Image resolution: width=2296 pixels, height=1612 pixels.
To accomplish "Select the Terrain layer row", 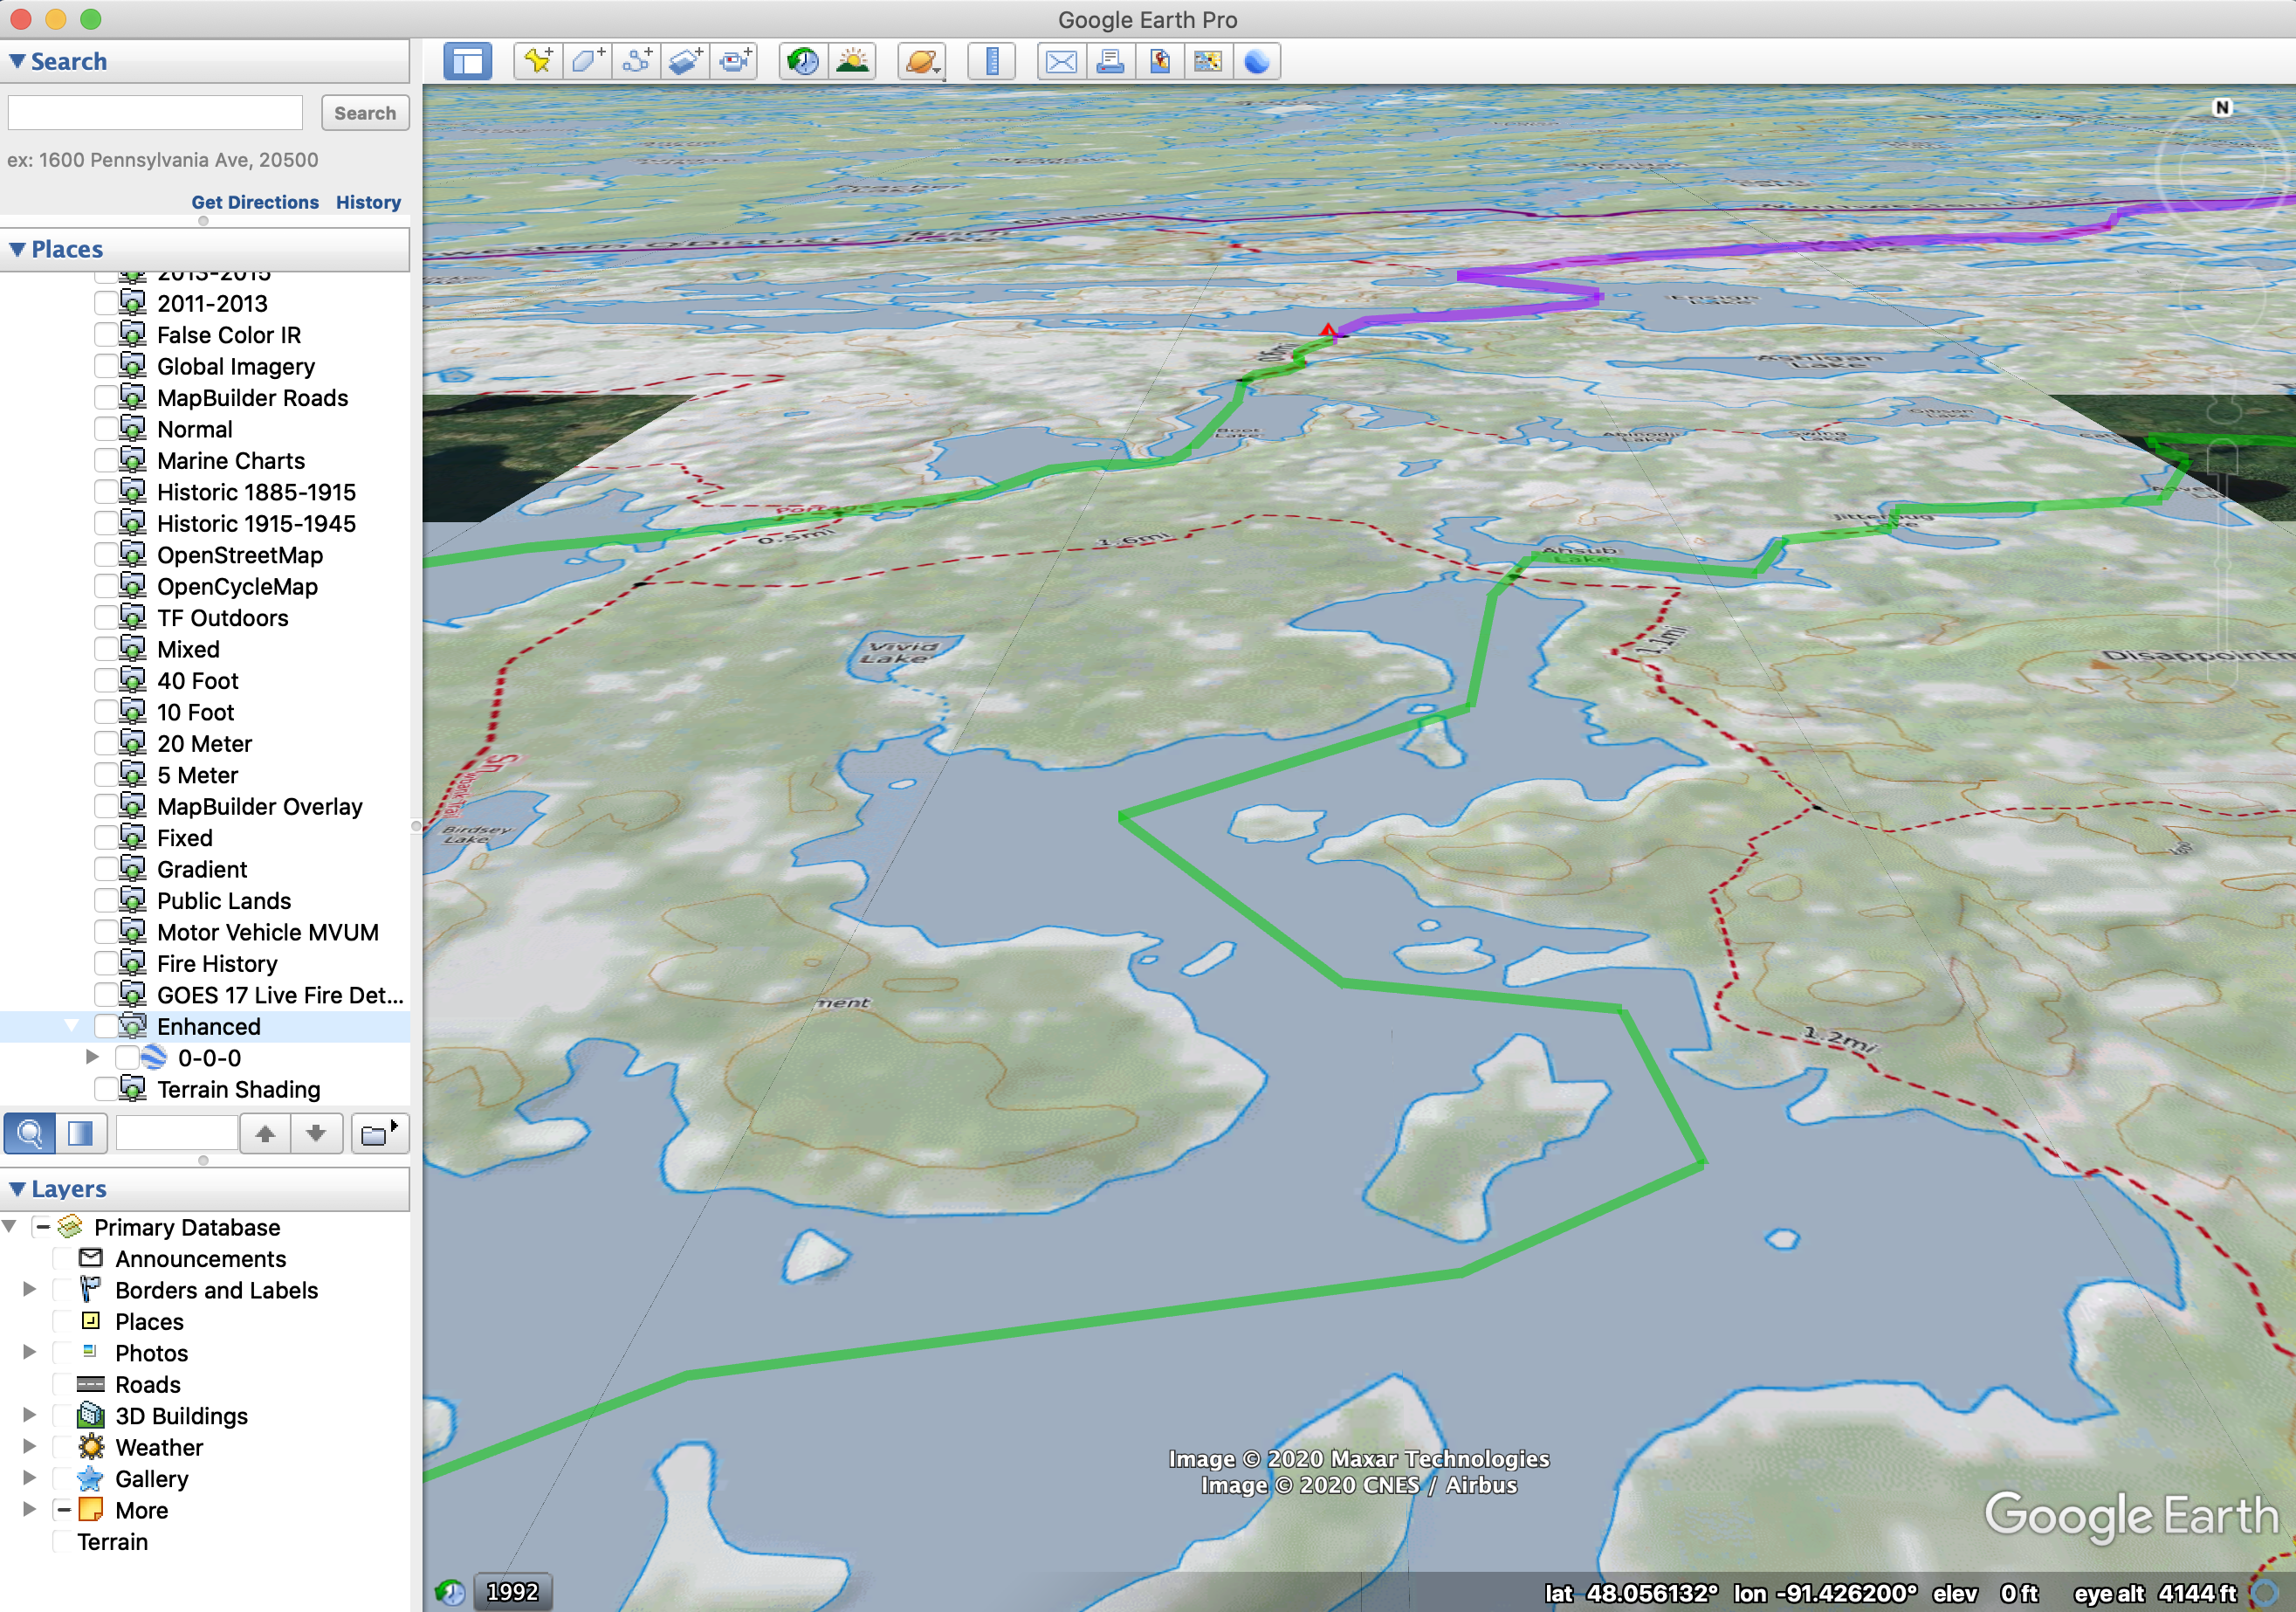I will tap(113, 1541).
